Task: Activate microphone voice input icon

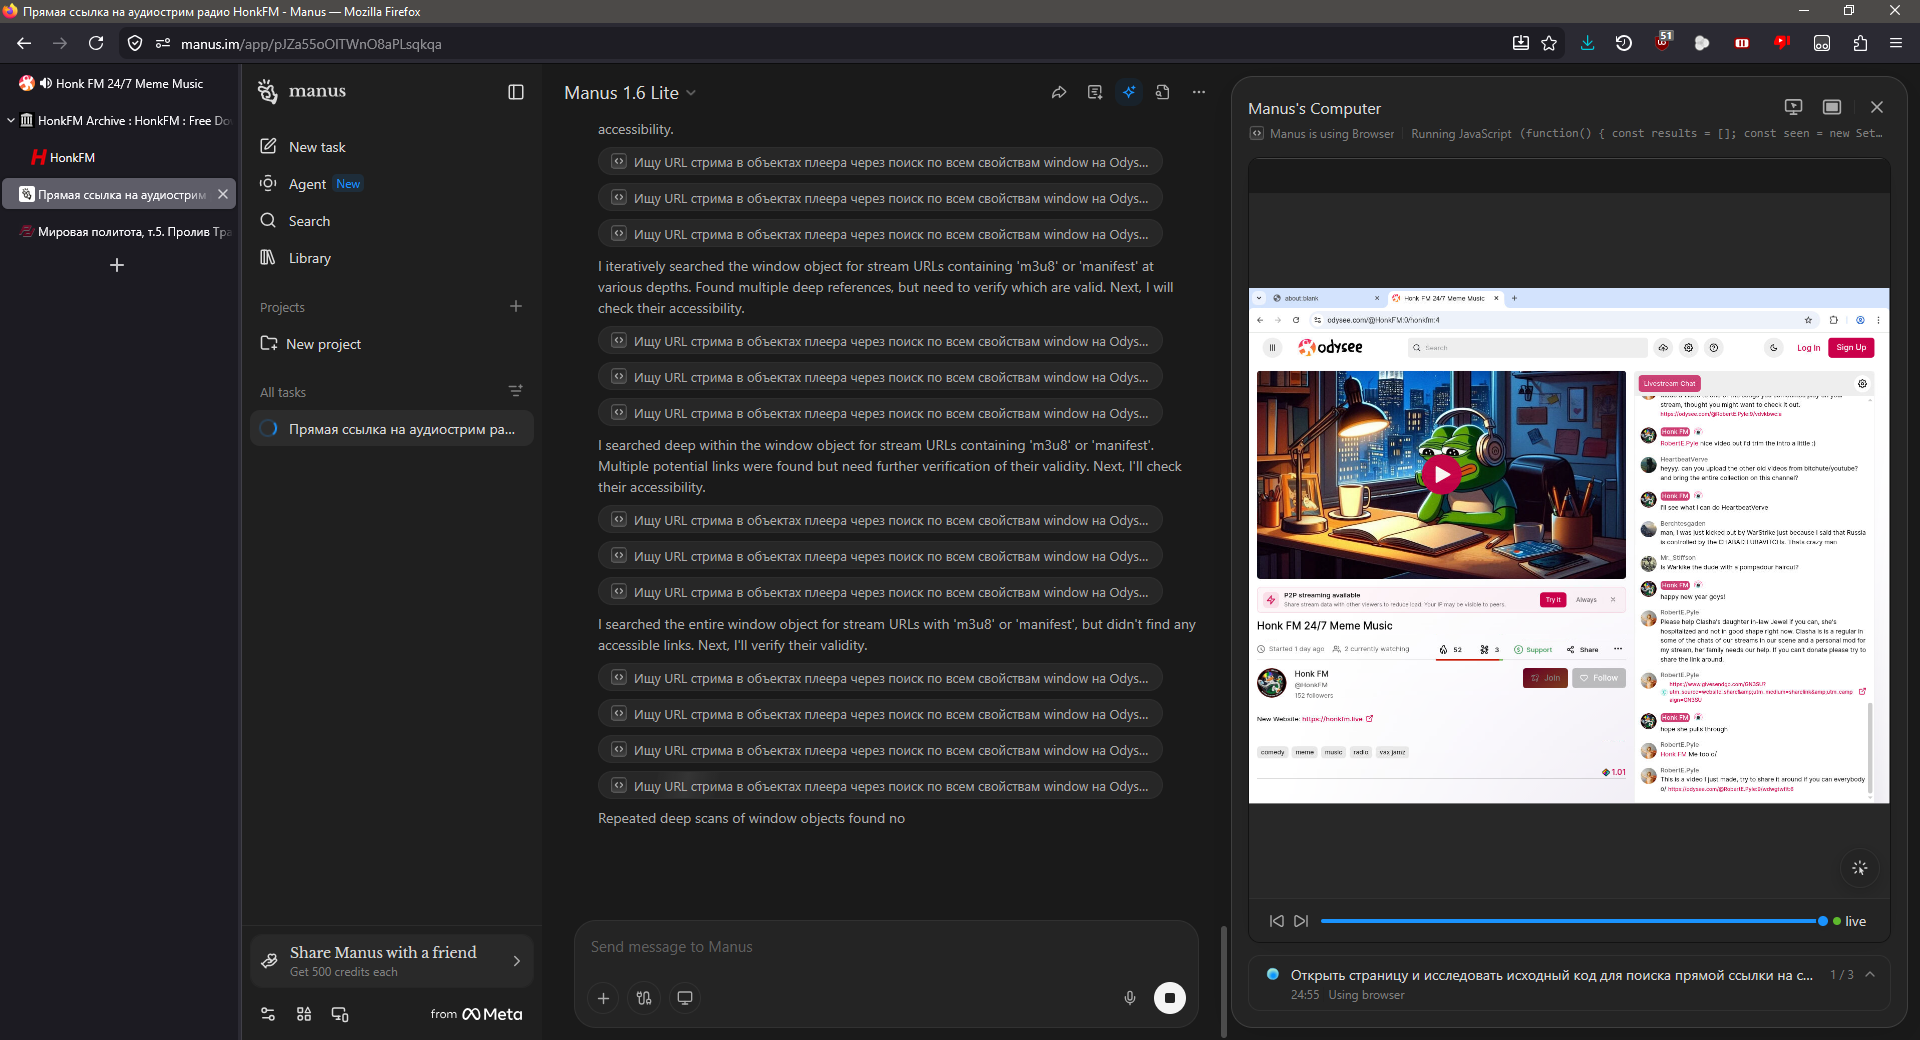Action: [1130, 998]
